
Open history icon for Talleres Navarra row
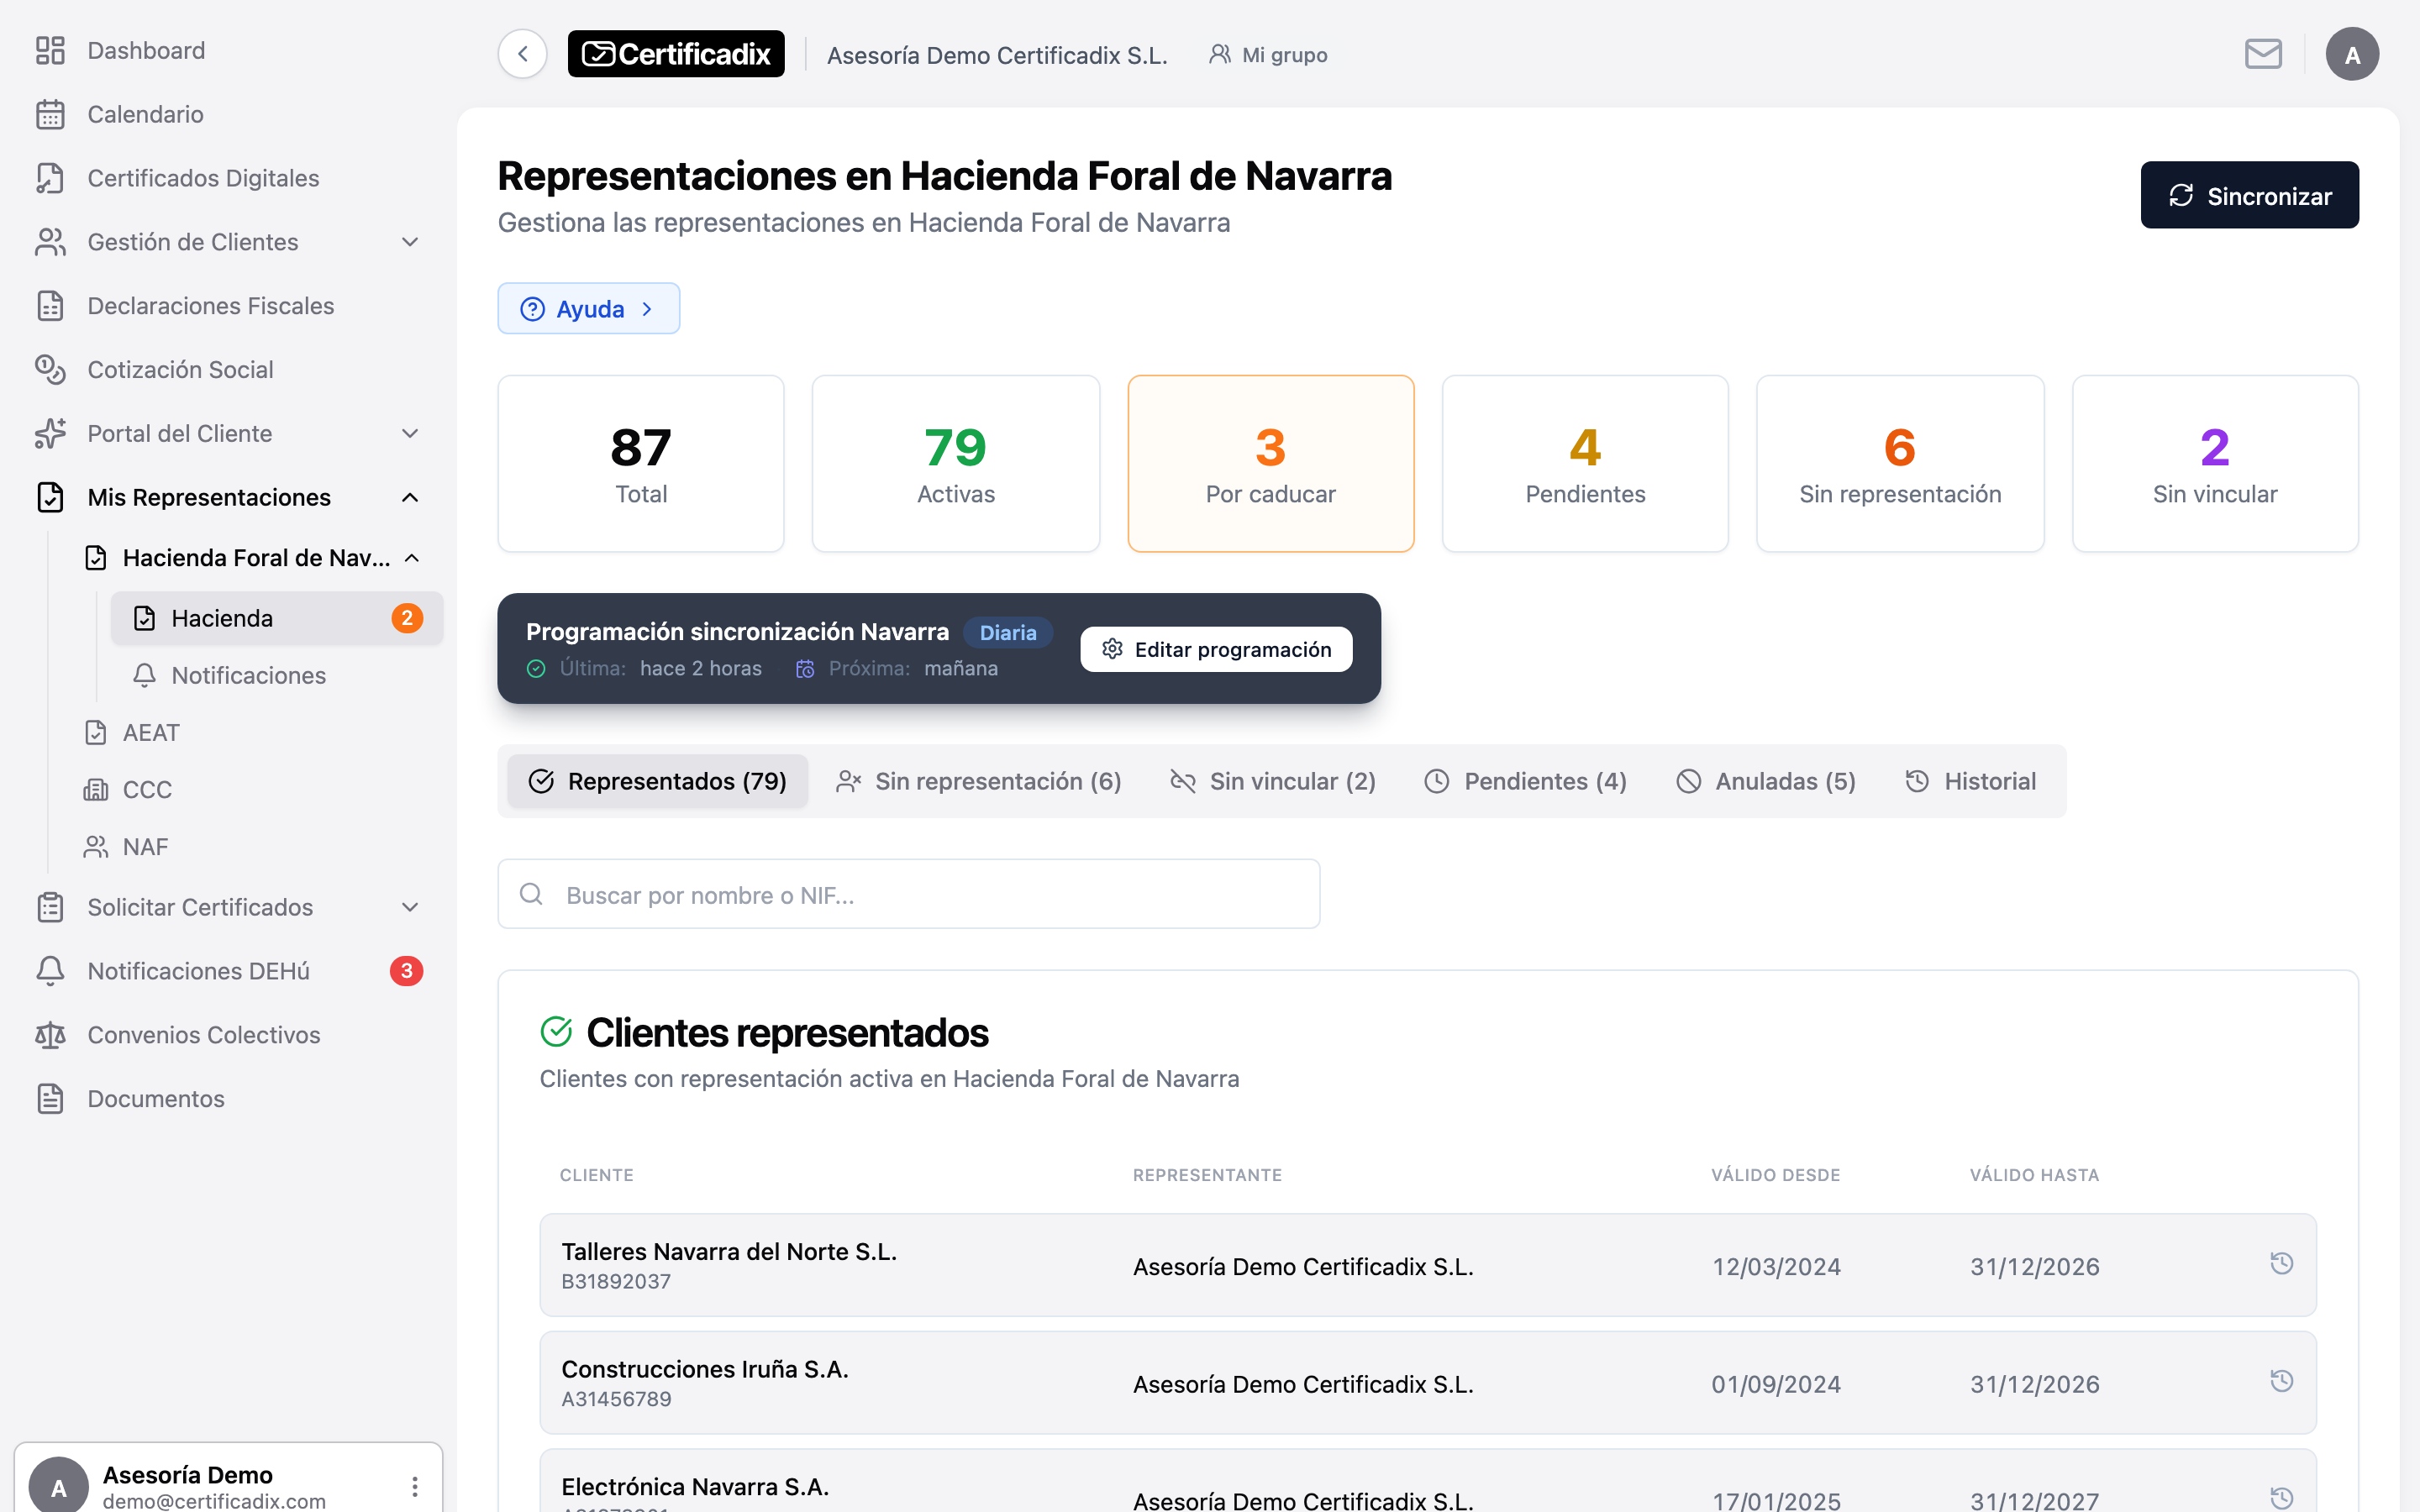[x=2281, y=1264]
